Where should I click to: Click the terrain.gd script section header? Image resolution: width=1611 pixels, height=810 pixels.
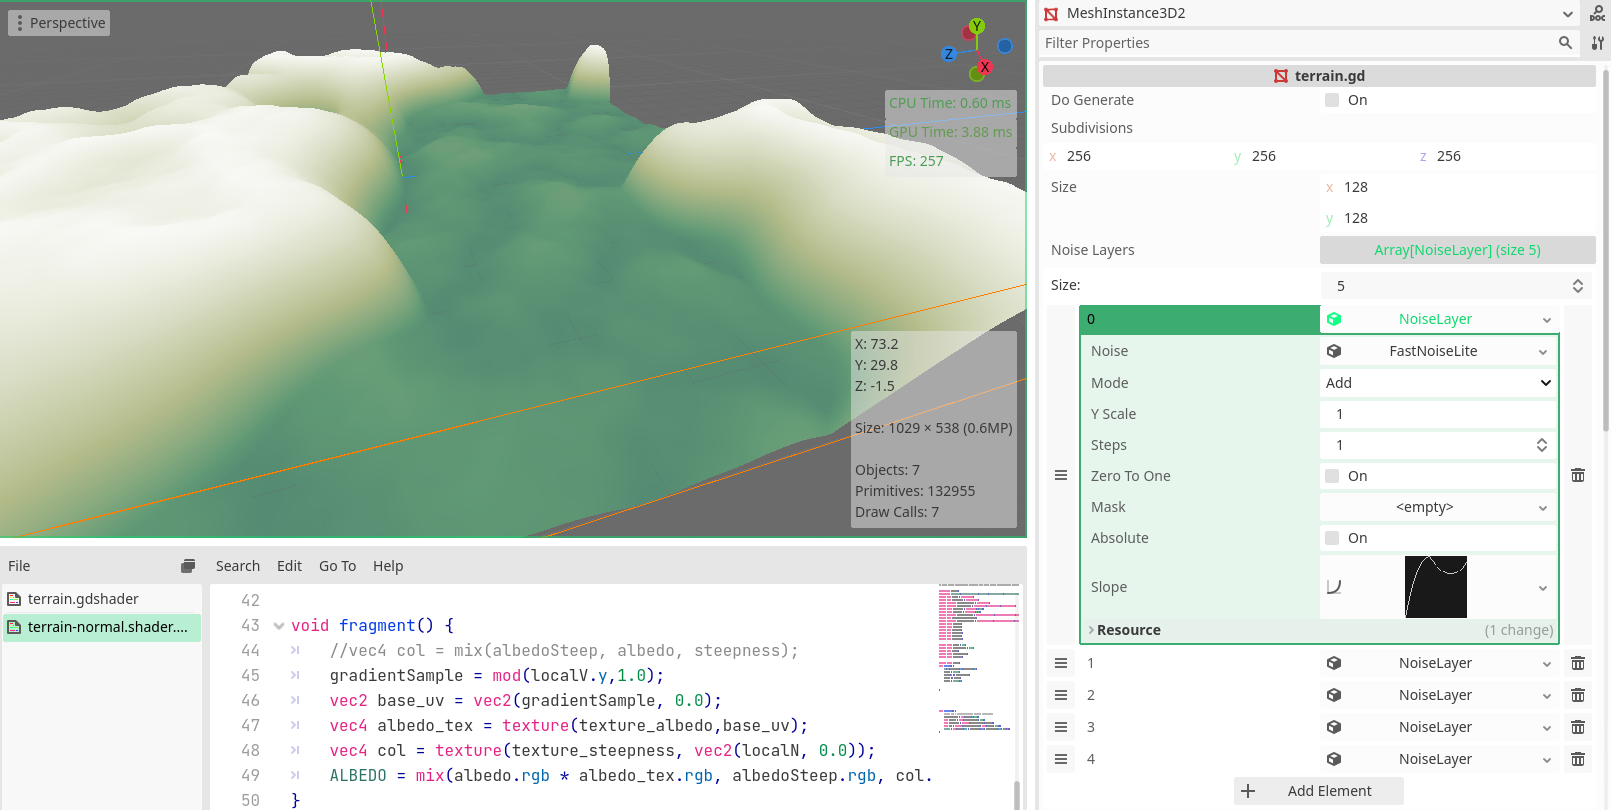[x=1319, y=76]
